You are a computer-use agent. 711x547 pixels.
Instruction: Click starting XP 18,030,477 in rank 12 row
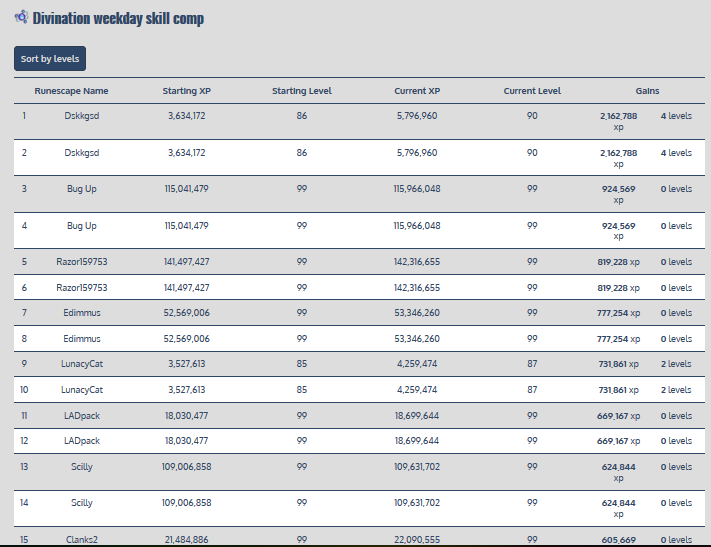(x=187, y=440)
